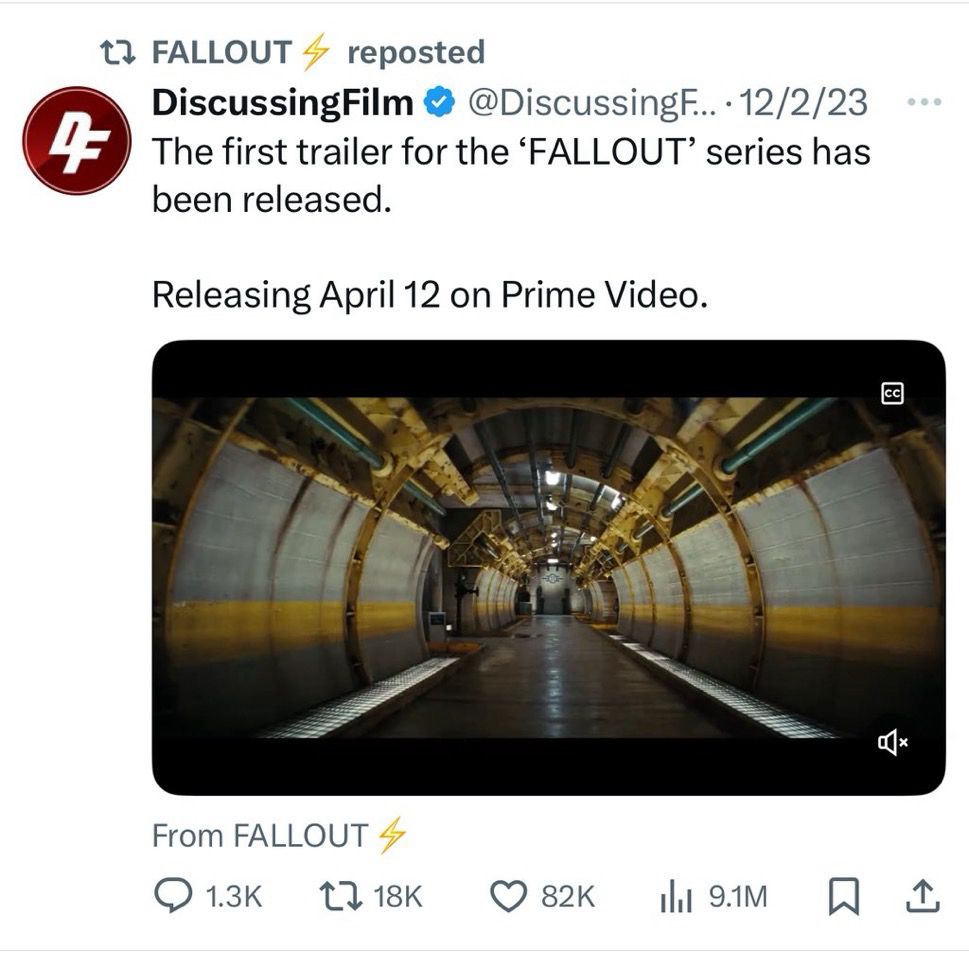Bookmark this tweet
The image size is (969, 969).
coord(845,897)
